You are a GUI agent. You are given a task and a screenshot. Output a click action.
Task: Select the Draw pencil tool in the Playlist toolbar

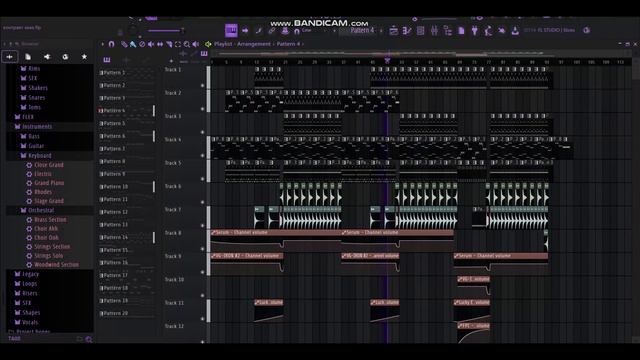click(x=124, y=44)
